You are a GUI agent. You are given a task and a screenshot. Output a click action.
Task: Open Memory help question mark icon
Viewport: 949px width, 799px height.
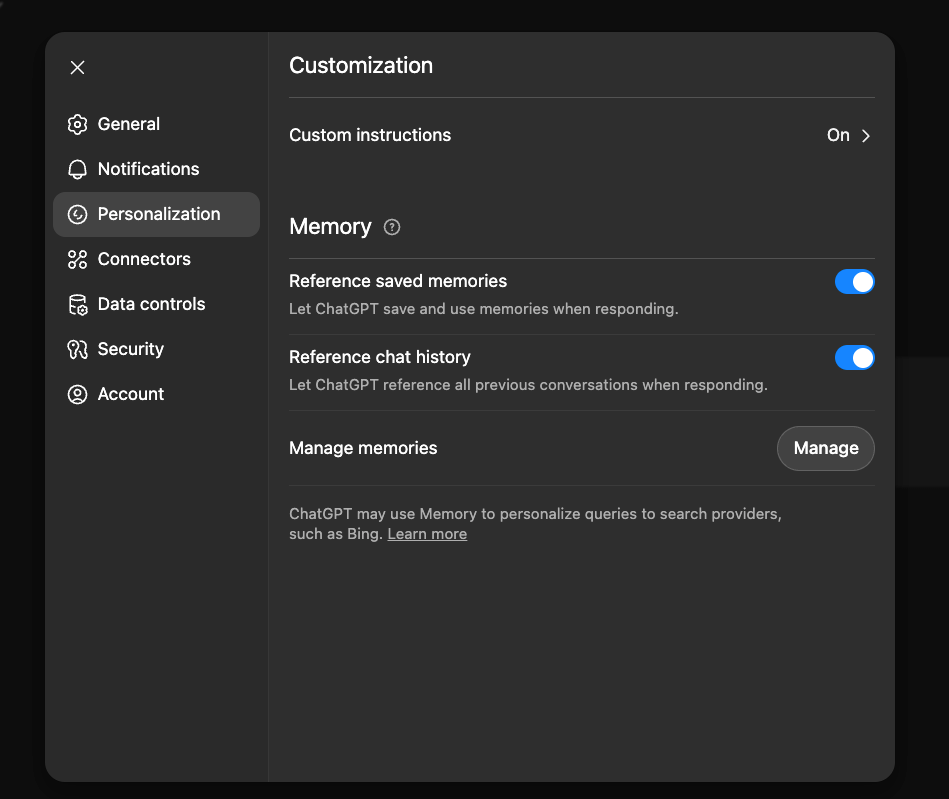(x=392, y=227)
